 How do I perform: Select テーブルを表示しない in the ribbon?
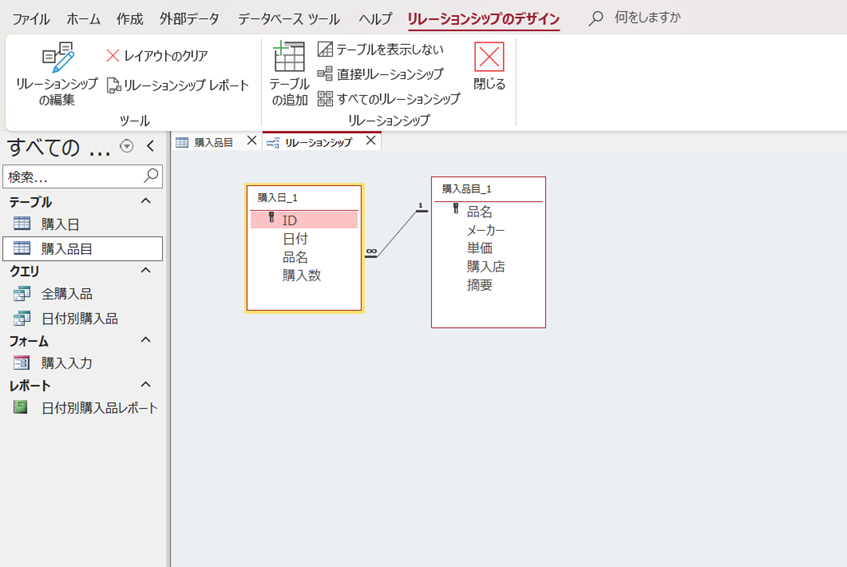click(x=380, y=49)
